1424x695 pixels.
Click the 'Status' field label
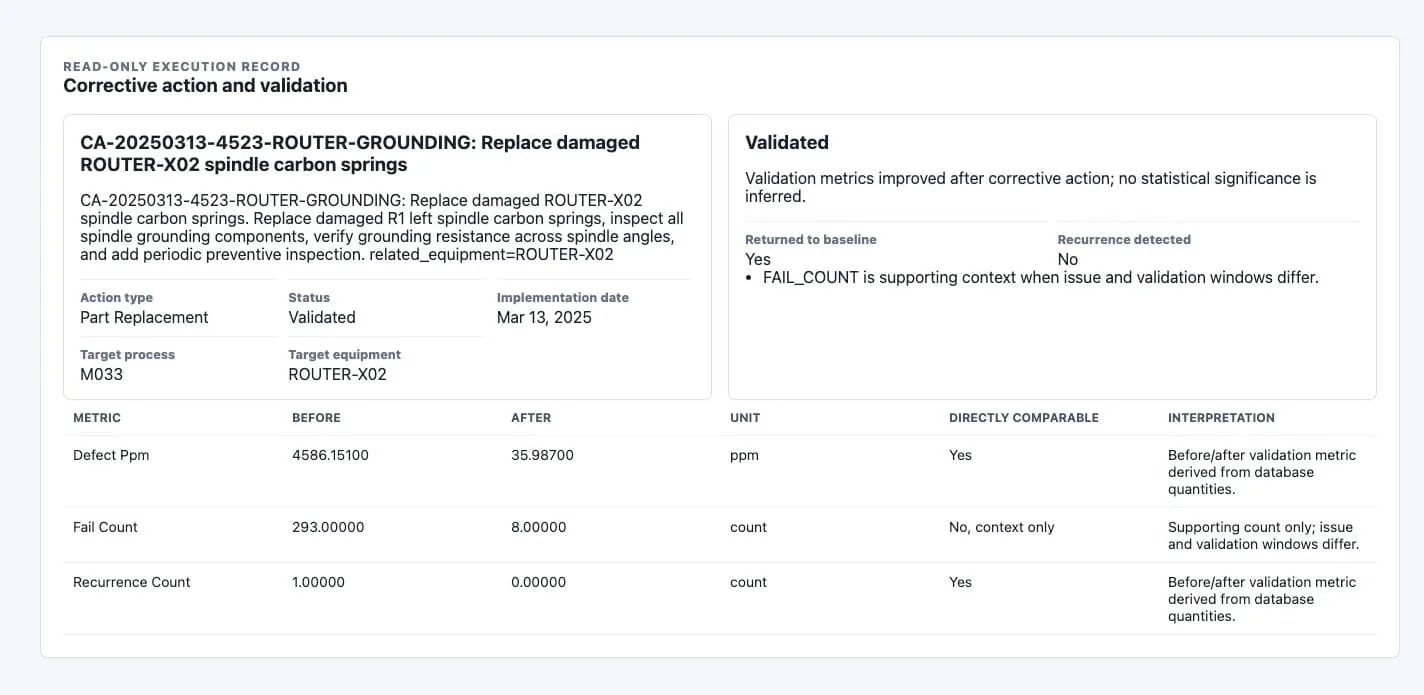(309, 298)
